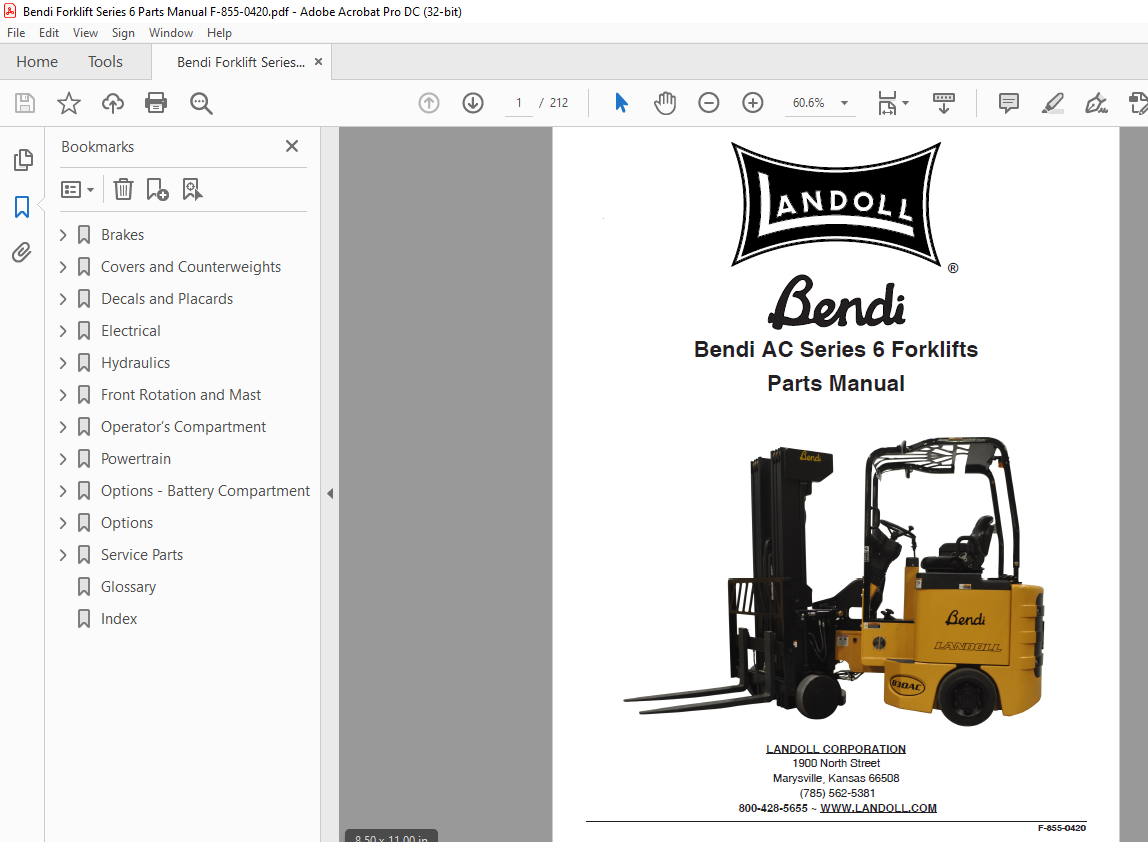Open the sign document pen tool
The image size is (1148, 842).
point(1096,103)
